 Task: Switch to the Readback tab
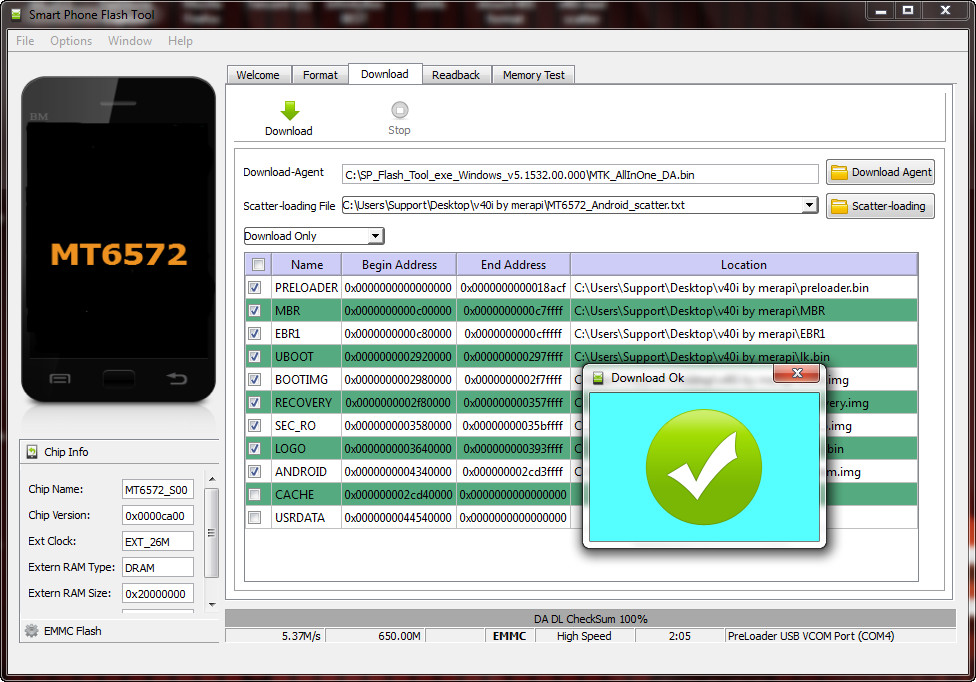(456, 75)
